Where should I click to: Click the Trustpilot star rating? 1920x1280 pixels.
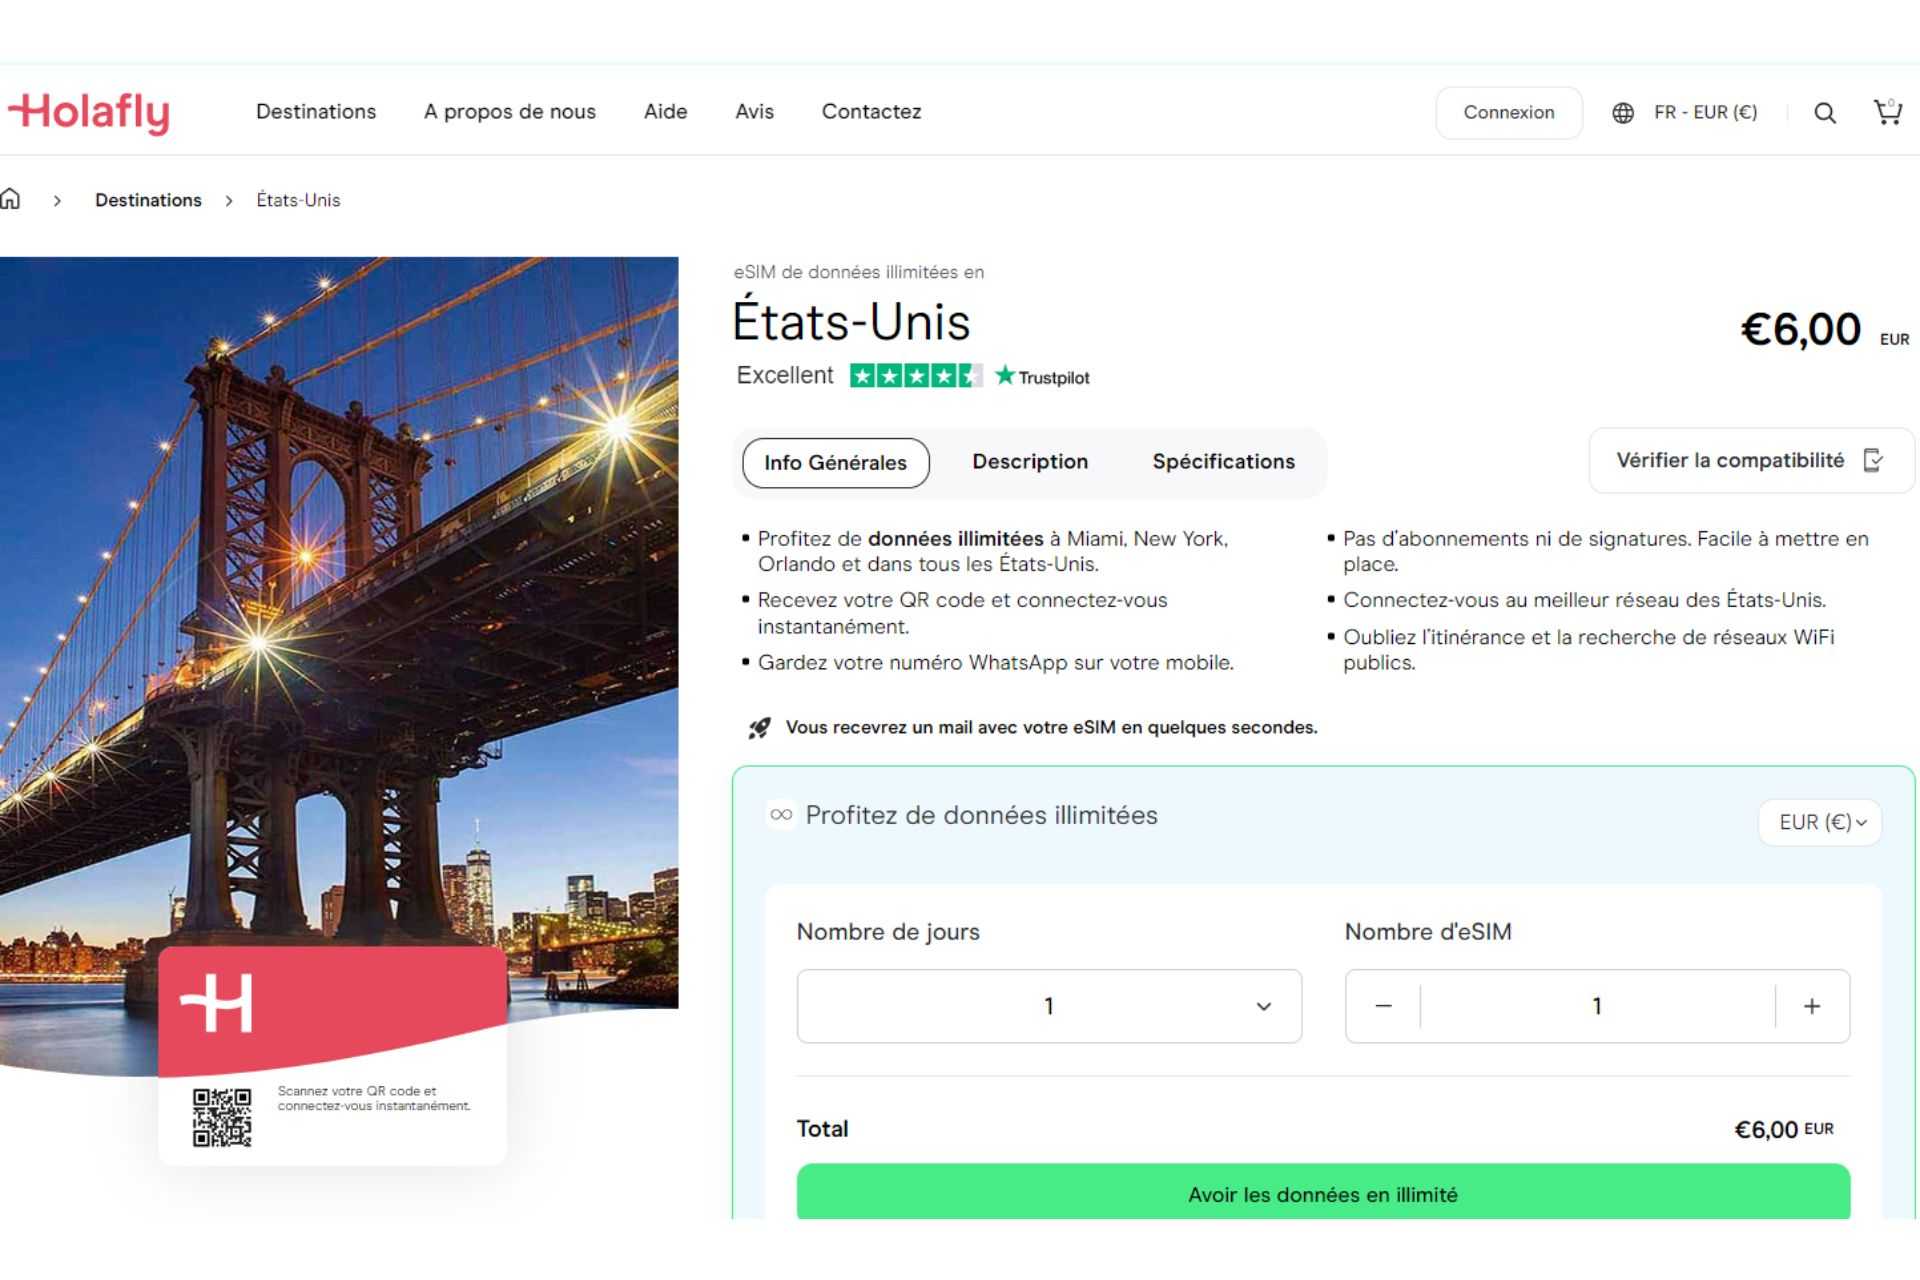tap(915, 376)
